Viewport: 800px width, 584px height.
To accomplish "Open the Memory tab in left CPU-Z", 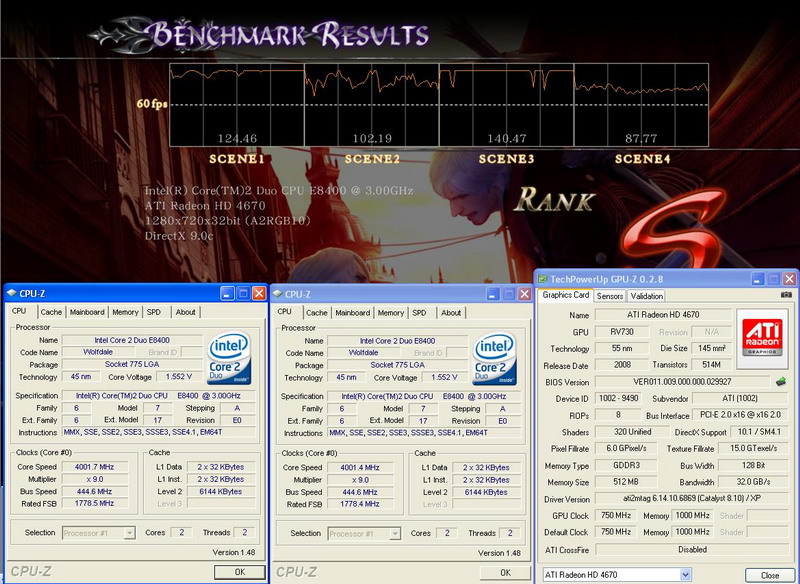I will (x=126, y=312).
